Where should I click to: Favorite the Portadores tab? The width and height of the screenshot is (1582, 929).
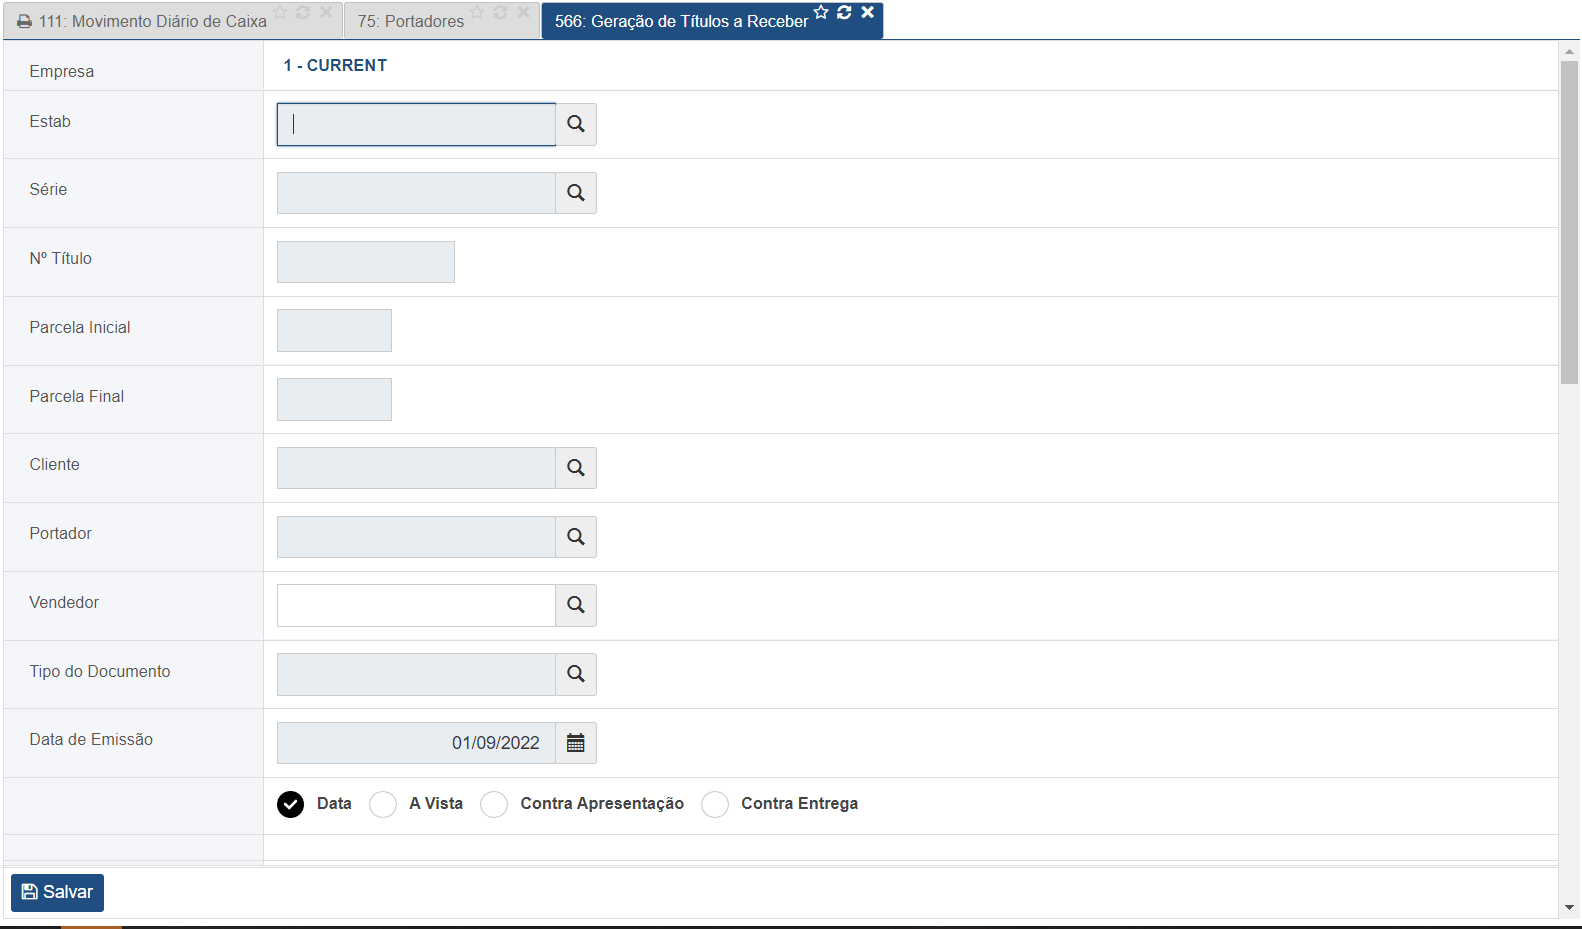[477, 12]
